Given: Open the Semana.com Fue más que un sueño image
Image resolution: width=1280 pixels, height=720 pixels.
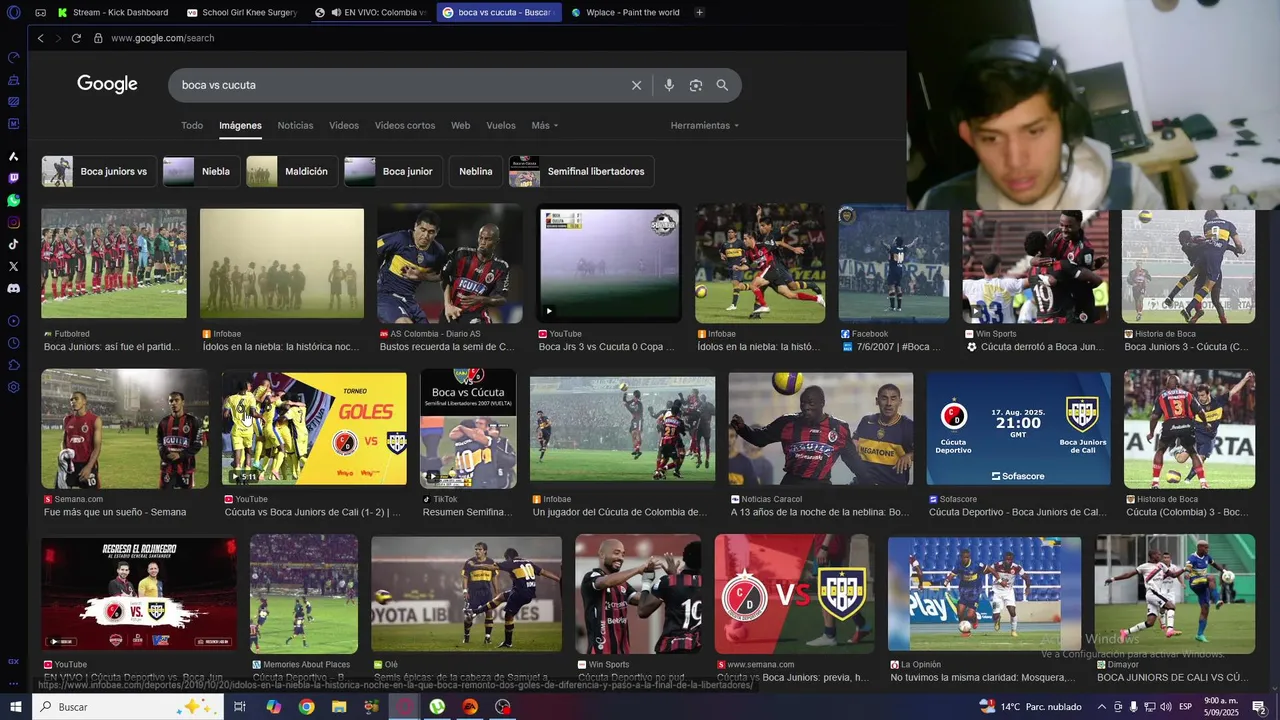Looking at the screenshot, I should [124, 429].
